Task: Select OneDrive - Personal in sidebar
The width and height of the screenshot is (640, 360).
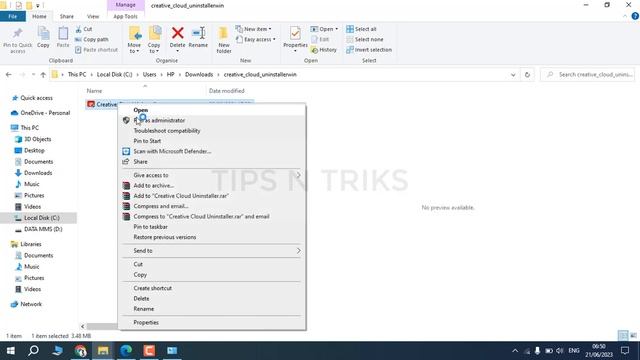Action: point(45,113)
